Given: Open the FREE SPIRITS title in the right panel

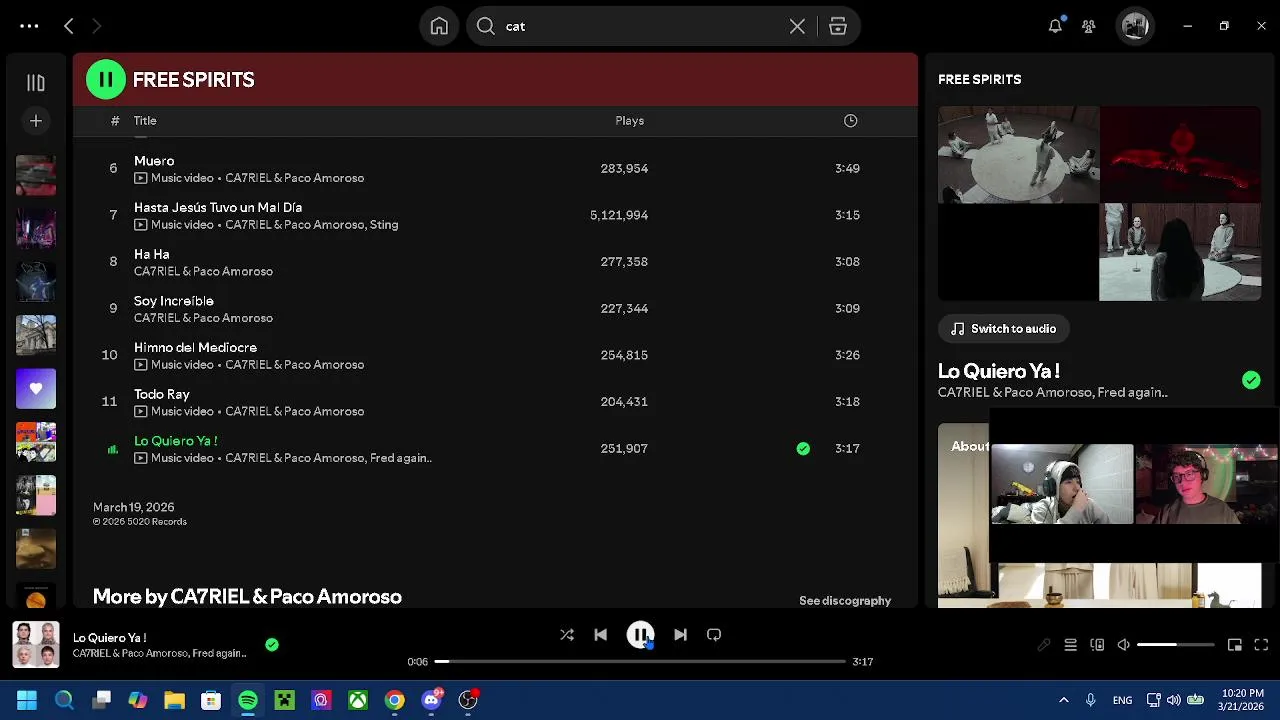Looking at the screenshot, I should tap(979, 79).
